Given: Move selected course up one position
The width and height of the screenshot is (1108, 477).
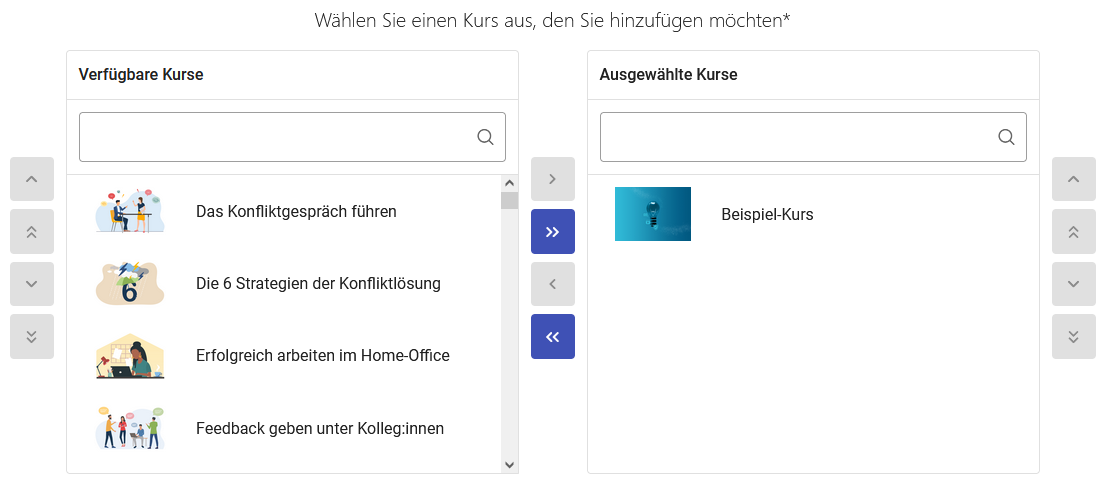Looking at the screenshot, I should click(1073, 179).
